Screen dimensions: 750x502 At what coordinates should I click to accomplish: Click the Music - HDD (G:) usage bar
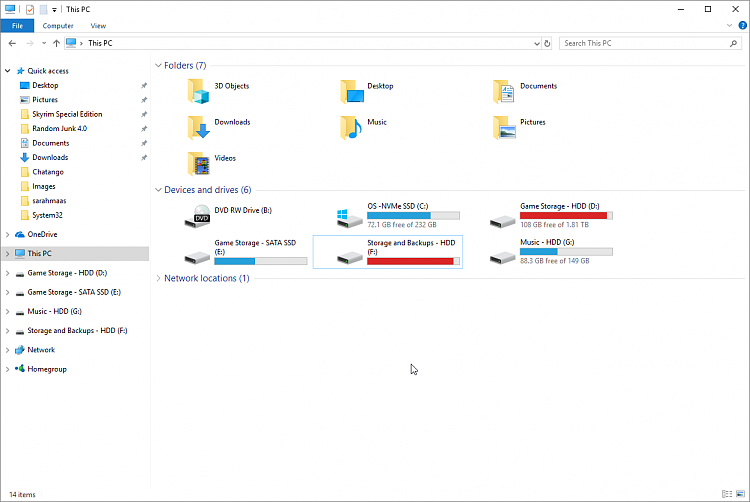[566, 252]
